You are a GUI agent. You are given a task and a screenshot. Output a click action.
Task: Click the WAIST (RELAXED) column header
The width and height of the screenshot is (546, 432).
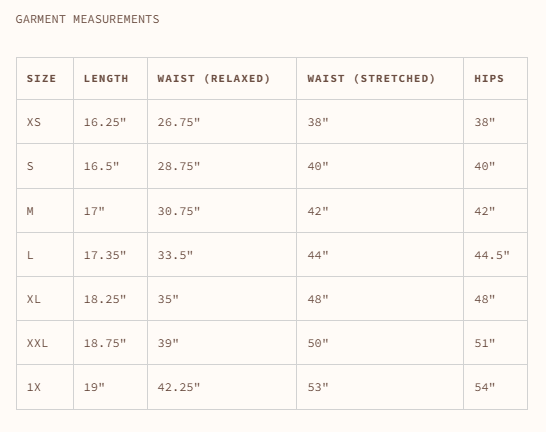click(214, 79)
